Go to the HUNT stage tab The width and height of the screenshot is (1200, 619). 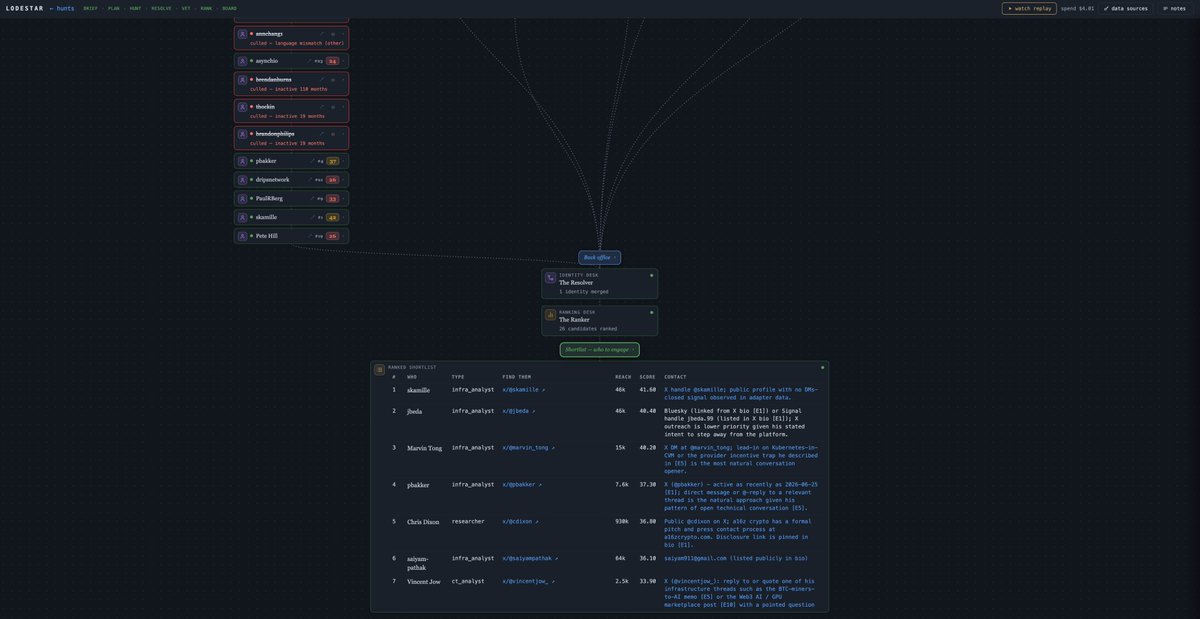click(136, 8)
